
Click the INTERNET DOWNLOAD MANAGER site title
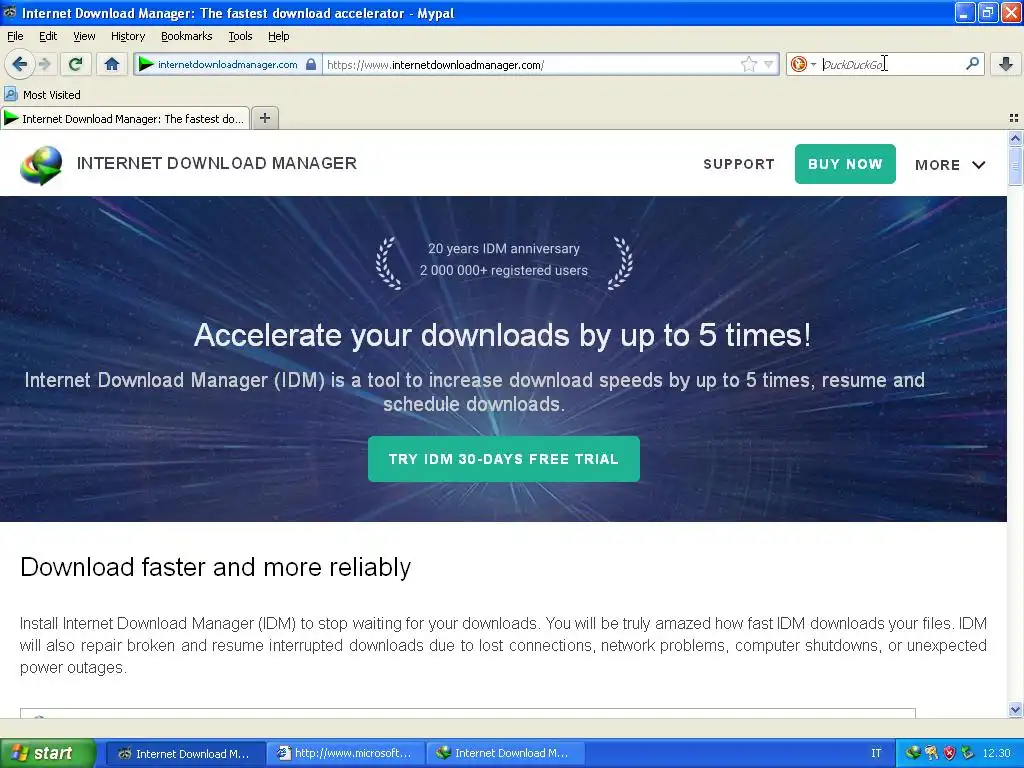[x=217, y=163]
